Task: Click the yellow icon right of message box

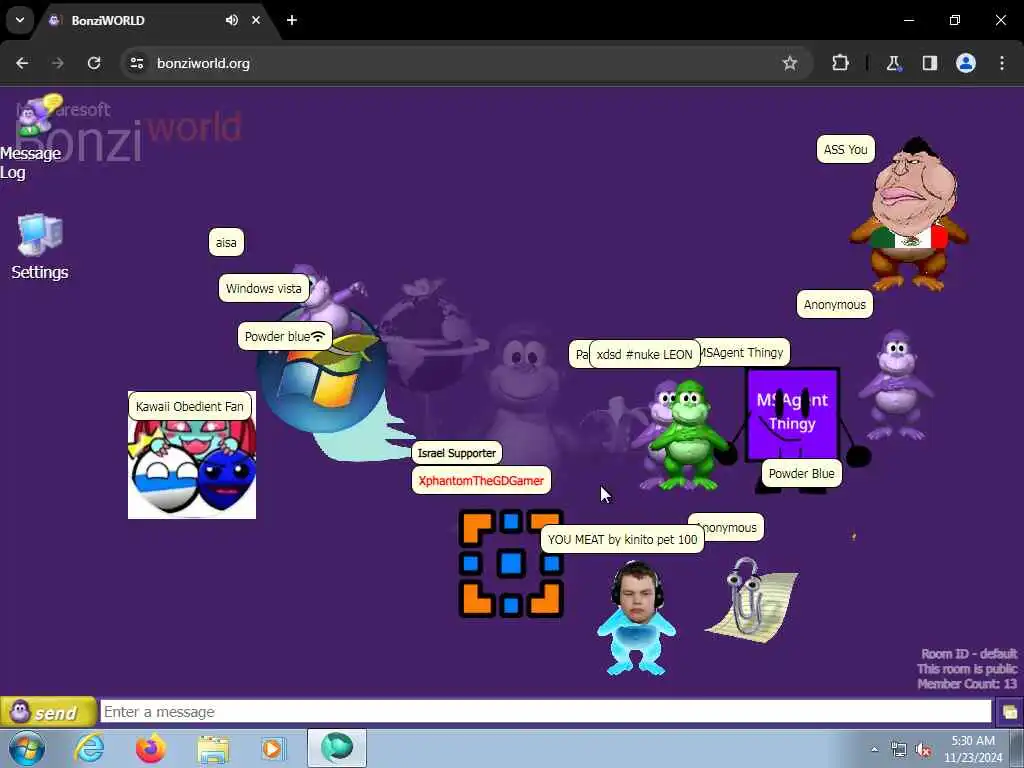Action: (x=1009, y=712)
